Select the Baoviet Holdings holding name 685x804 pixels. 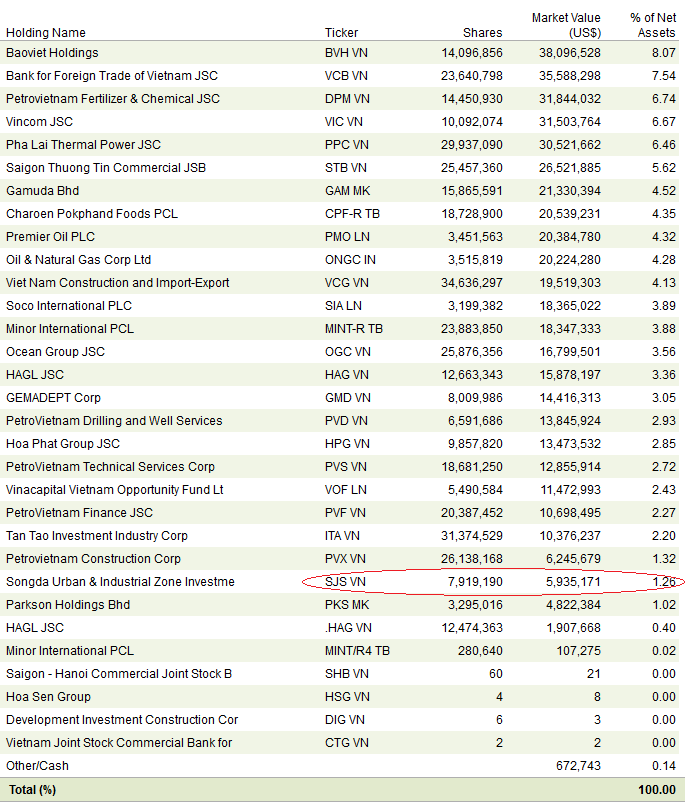click(x=52, y=53)
